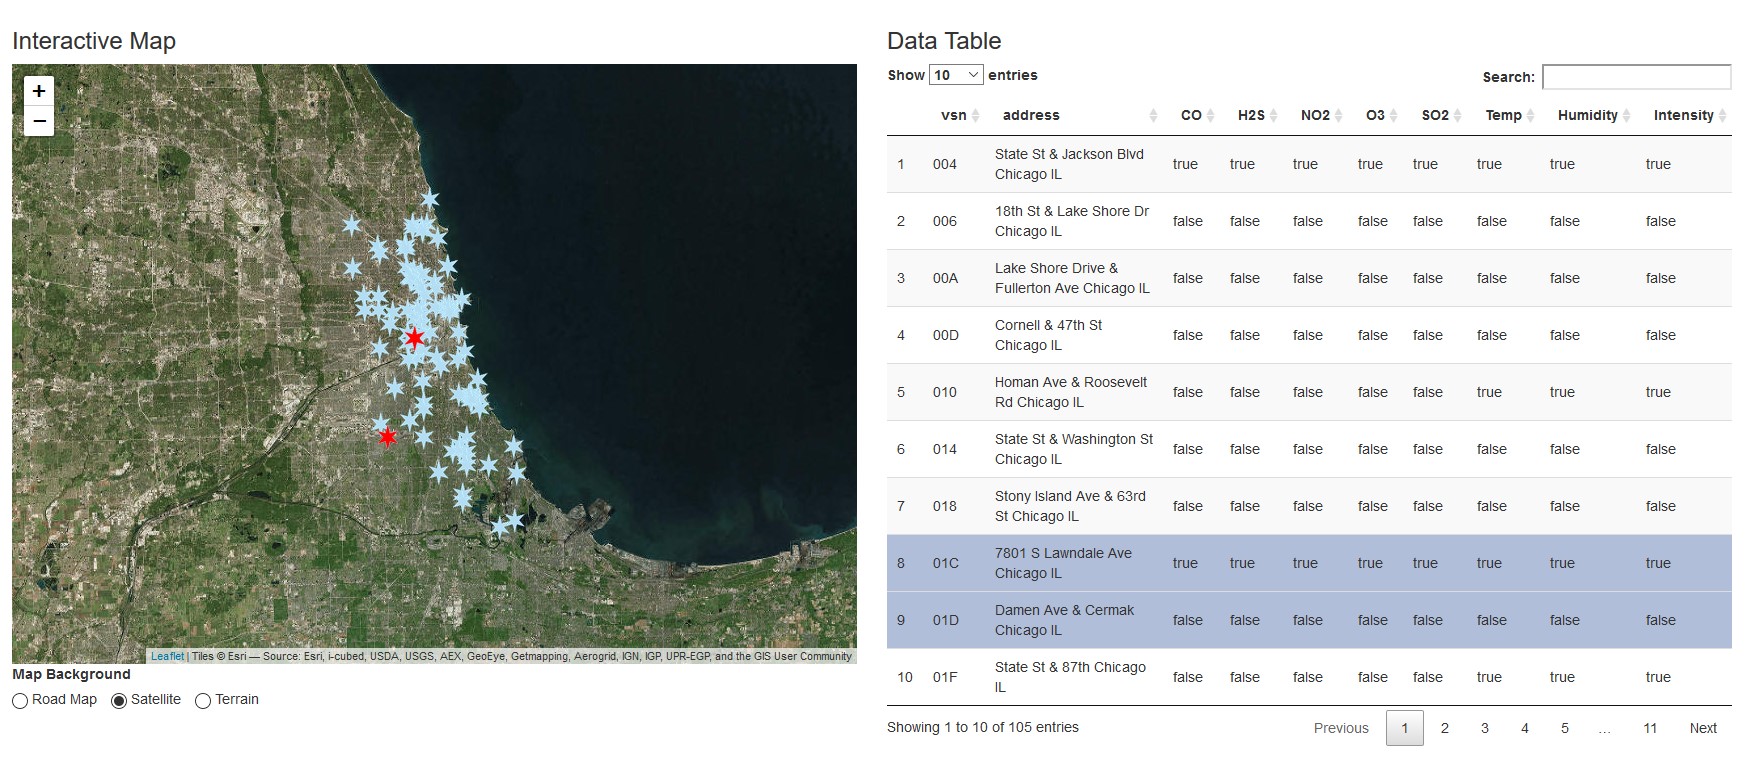Sort by Humidity column arrows
Image resolution: width=1751 pixels, height=776 pixels.
[x=1626, y=116]
